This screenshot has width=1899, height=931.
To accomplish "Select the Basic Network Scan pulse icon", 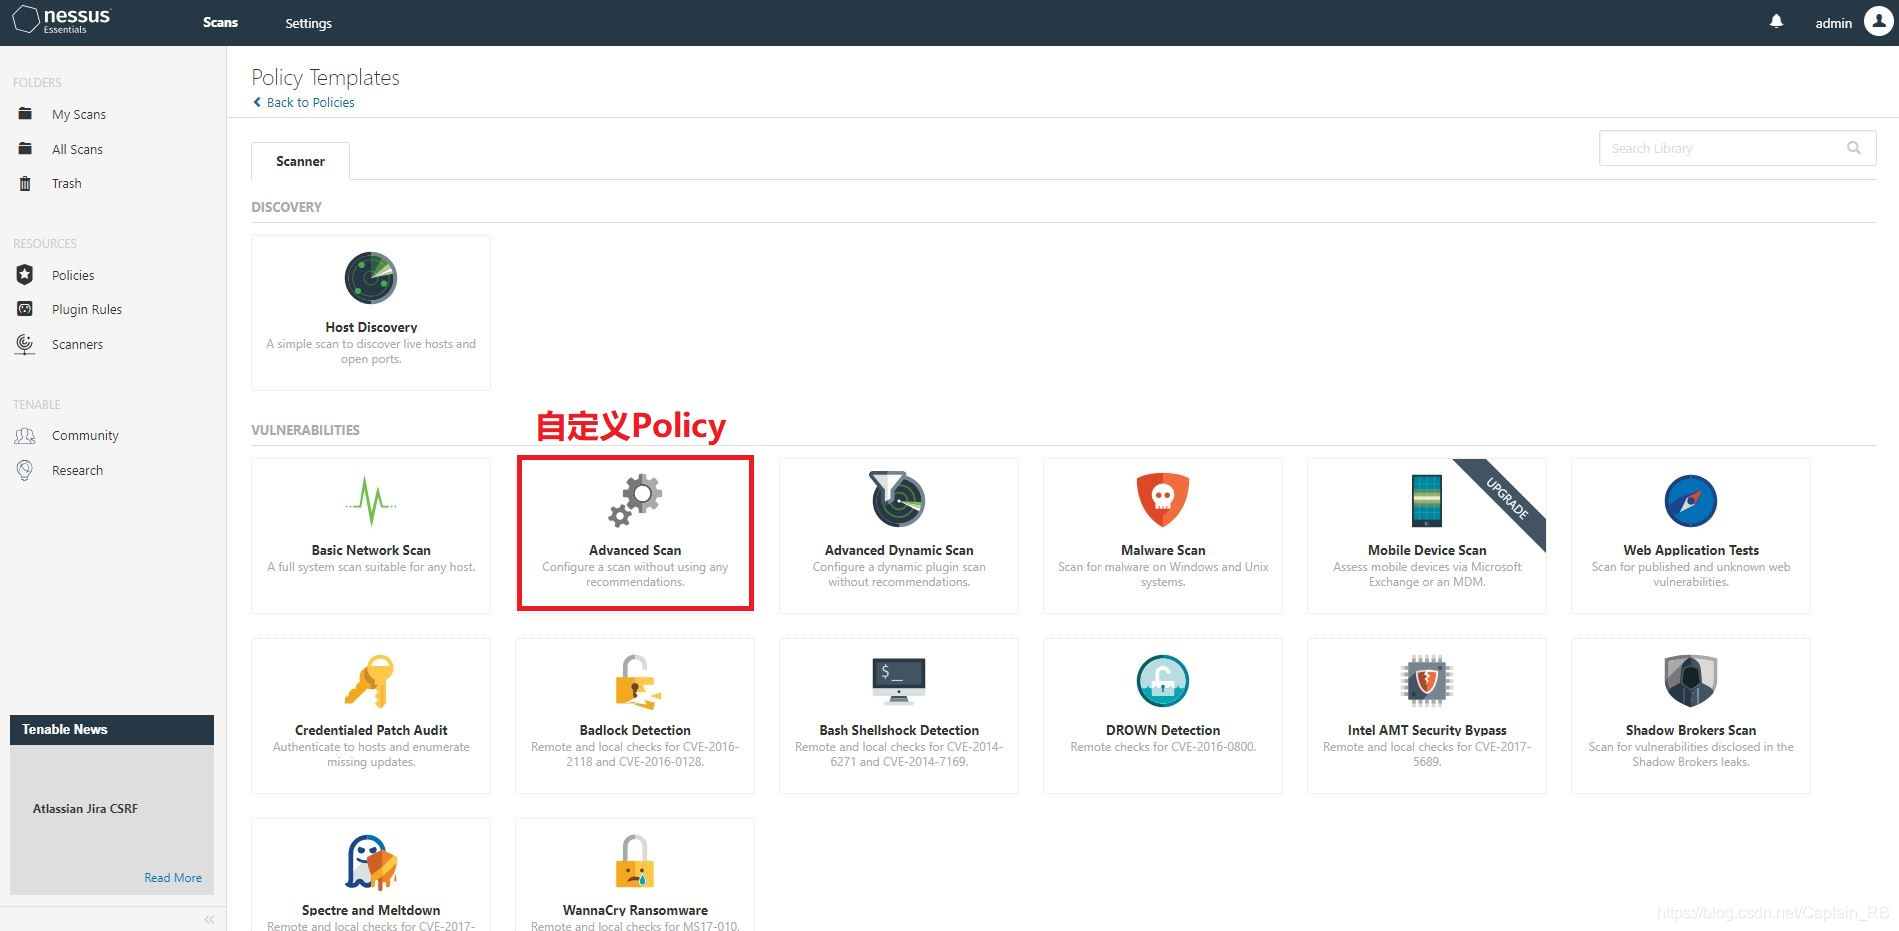I will (x=371, y=501).
